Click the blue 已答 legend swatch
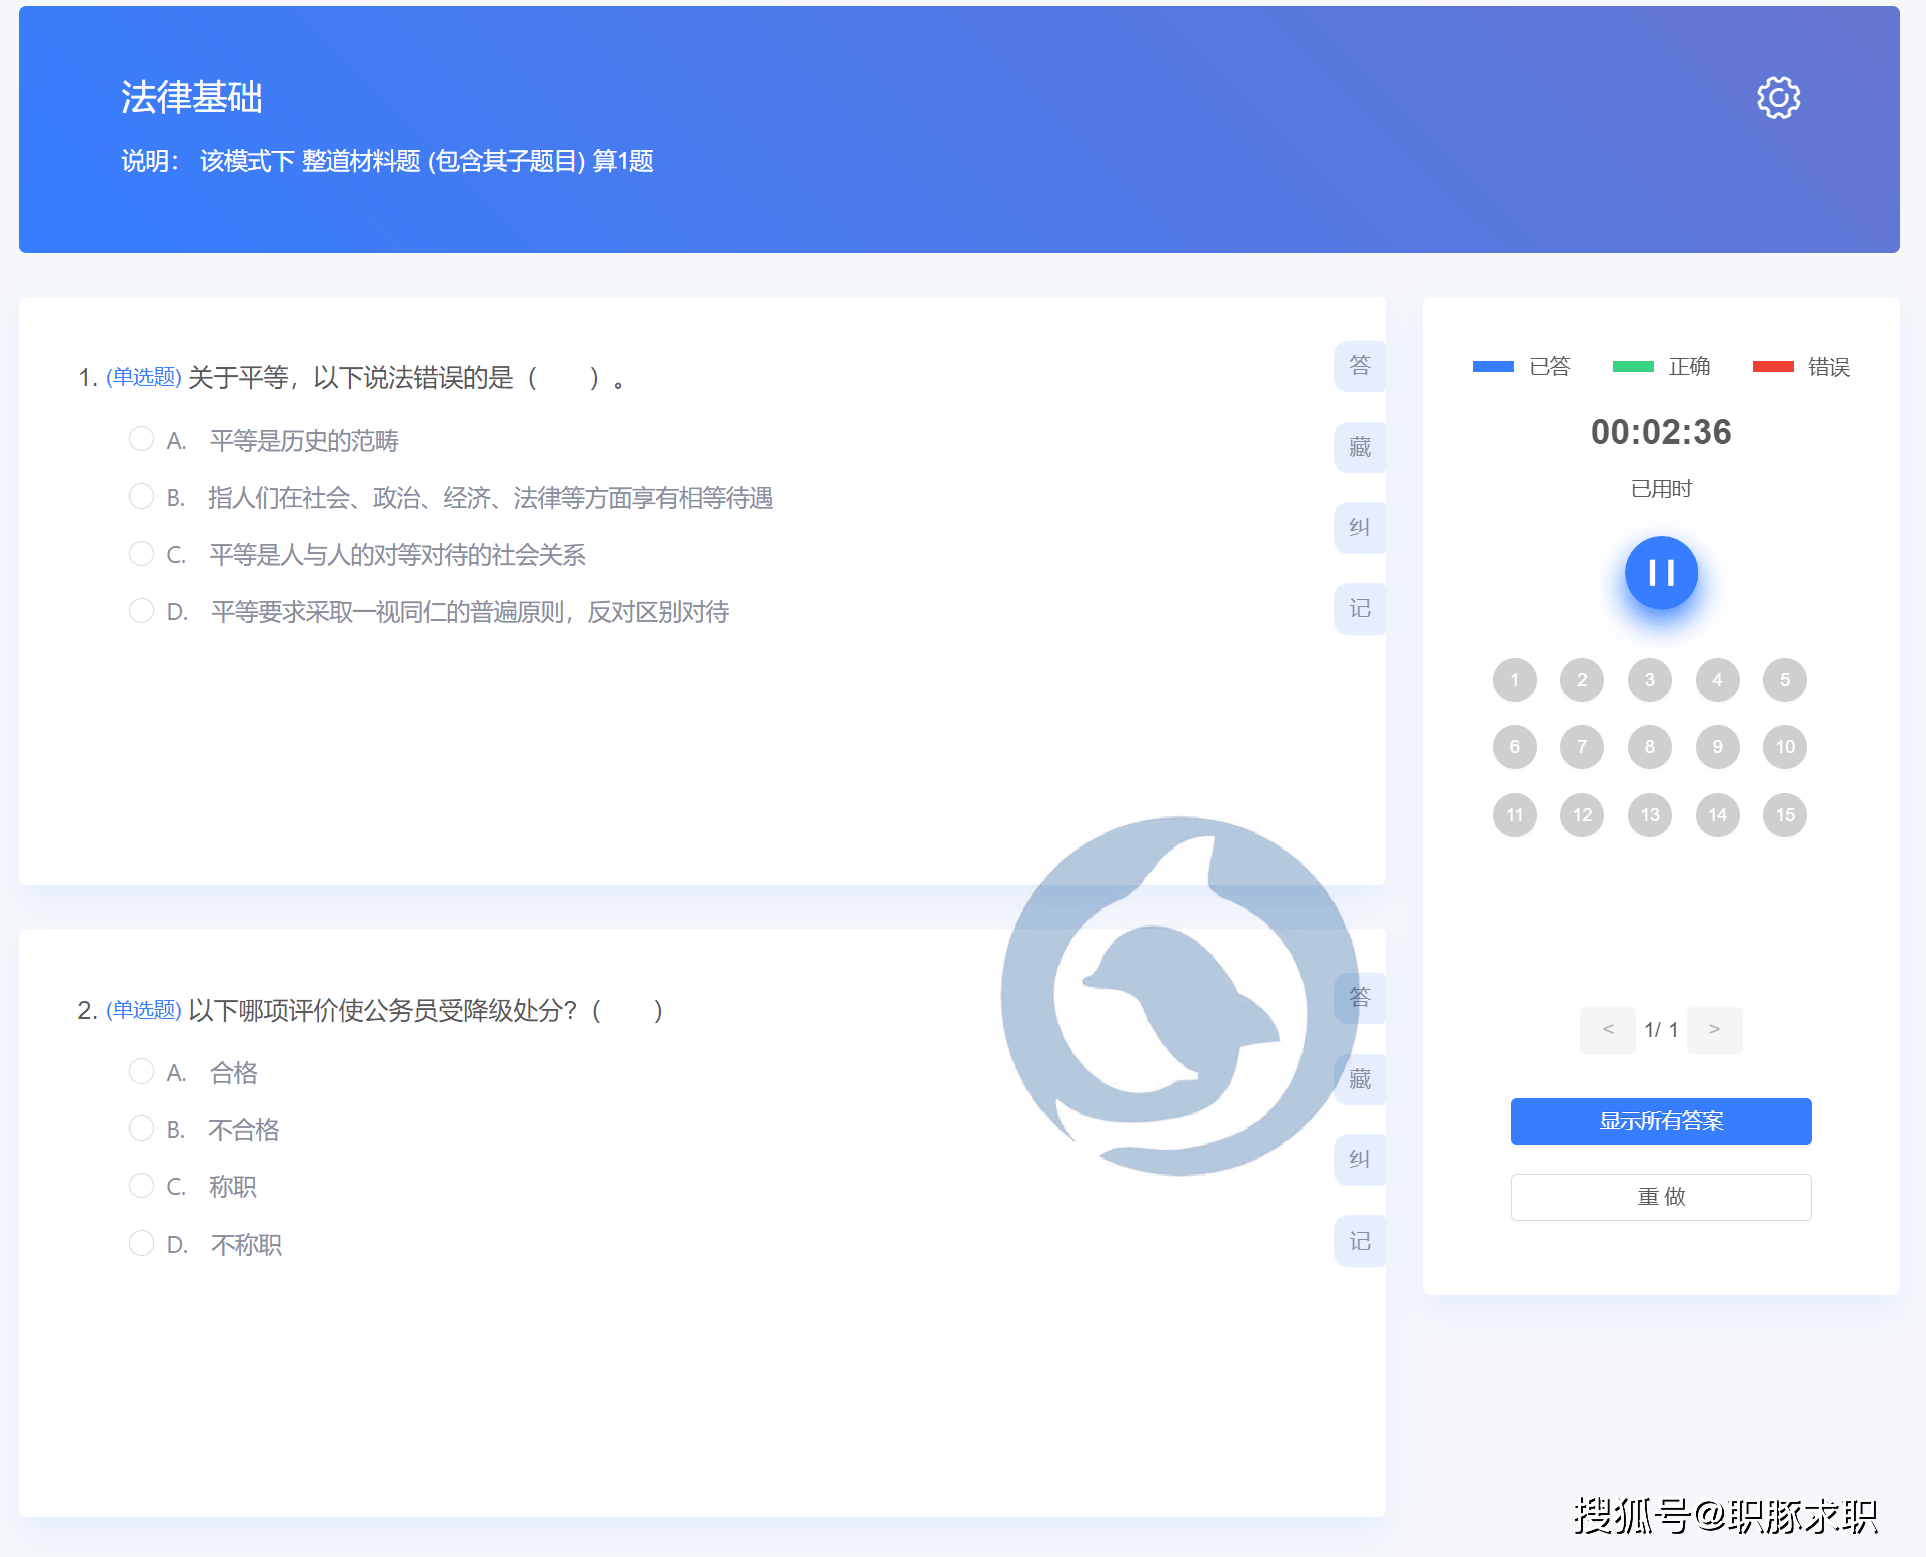1926x1557 pixels. click(x=1493, y=367)
